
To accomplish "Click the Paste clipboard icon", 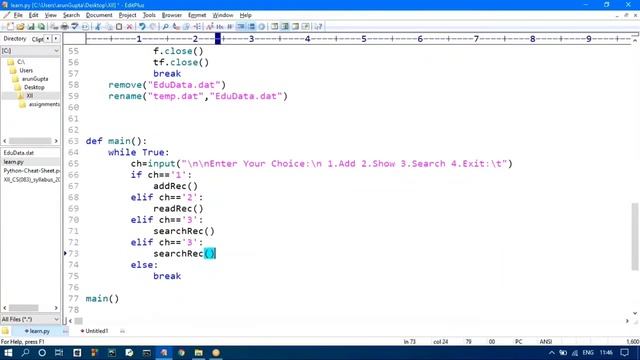I will (119, 27).
